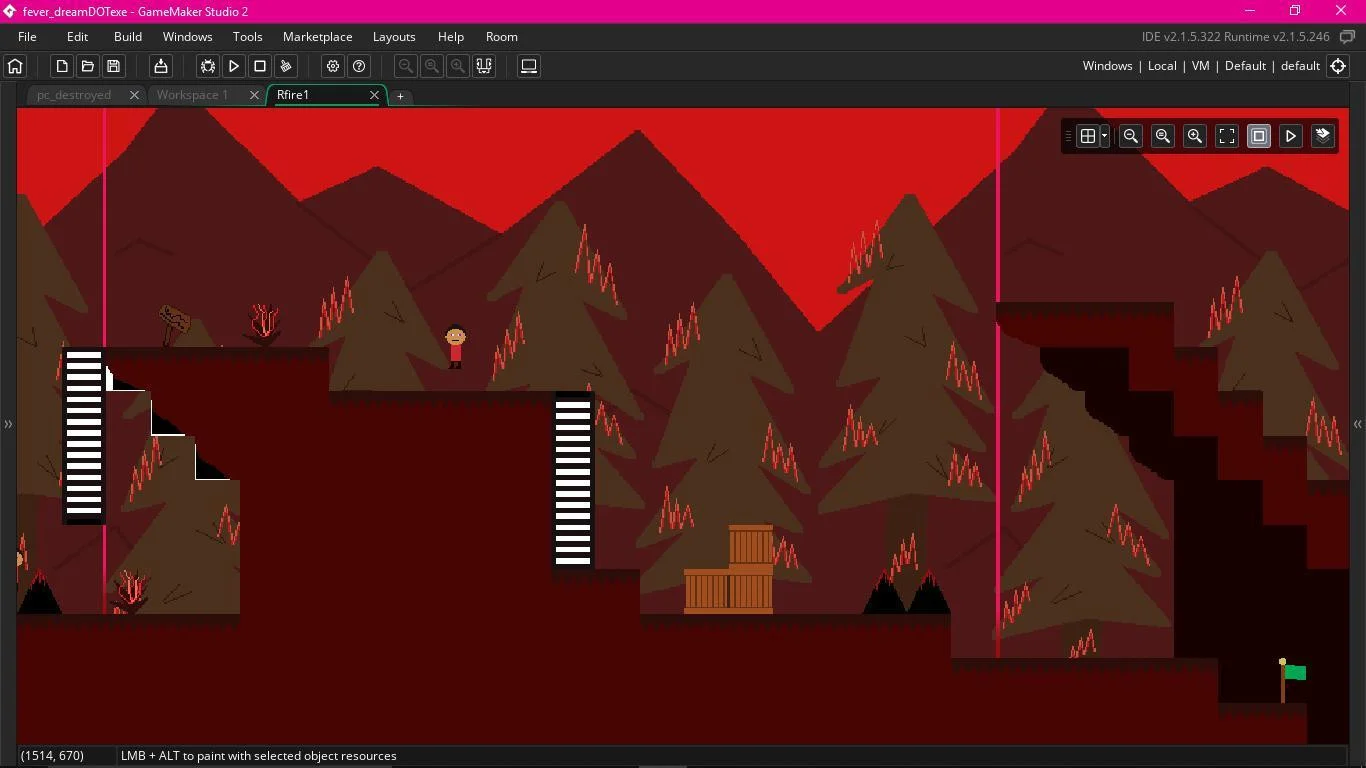
Task: Open the Tools menu
Action: 248,37
